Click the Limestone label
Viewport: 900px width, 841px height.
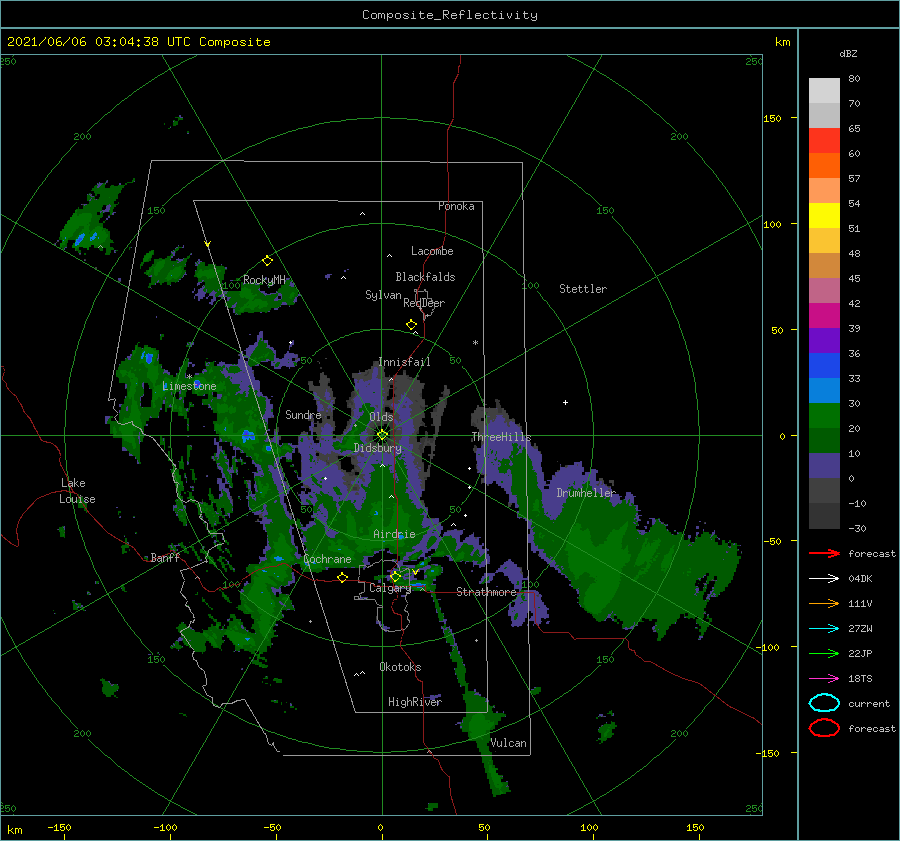click(x=189, y=386)
